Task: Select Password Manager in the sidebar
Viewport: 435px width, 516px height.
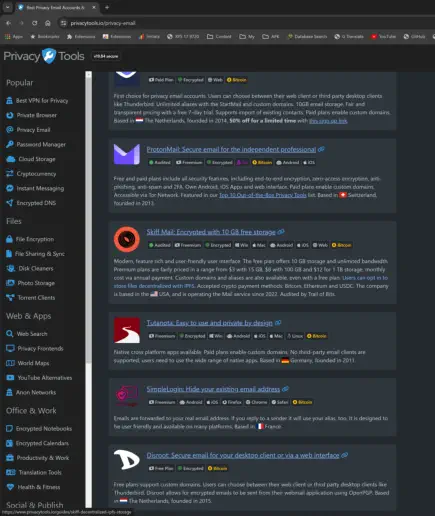Action: (36, 144)
